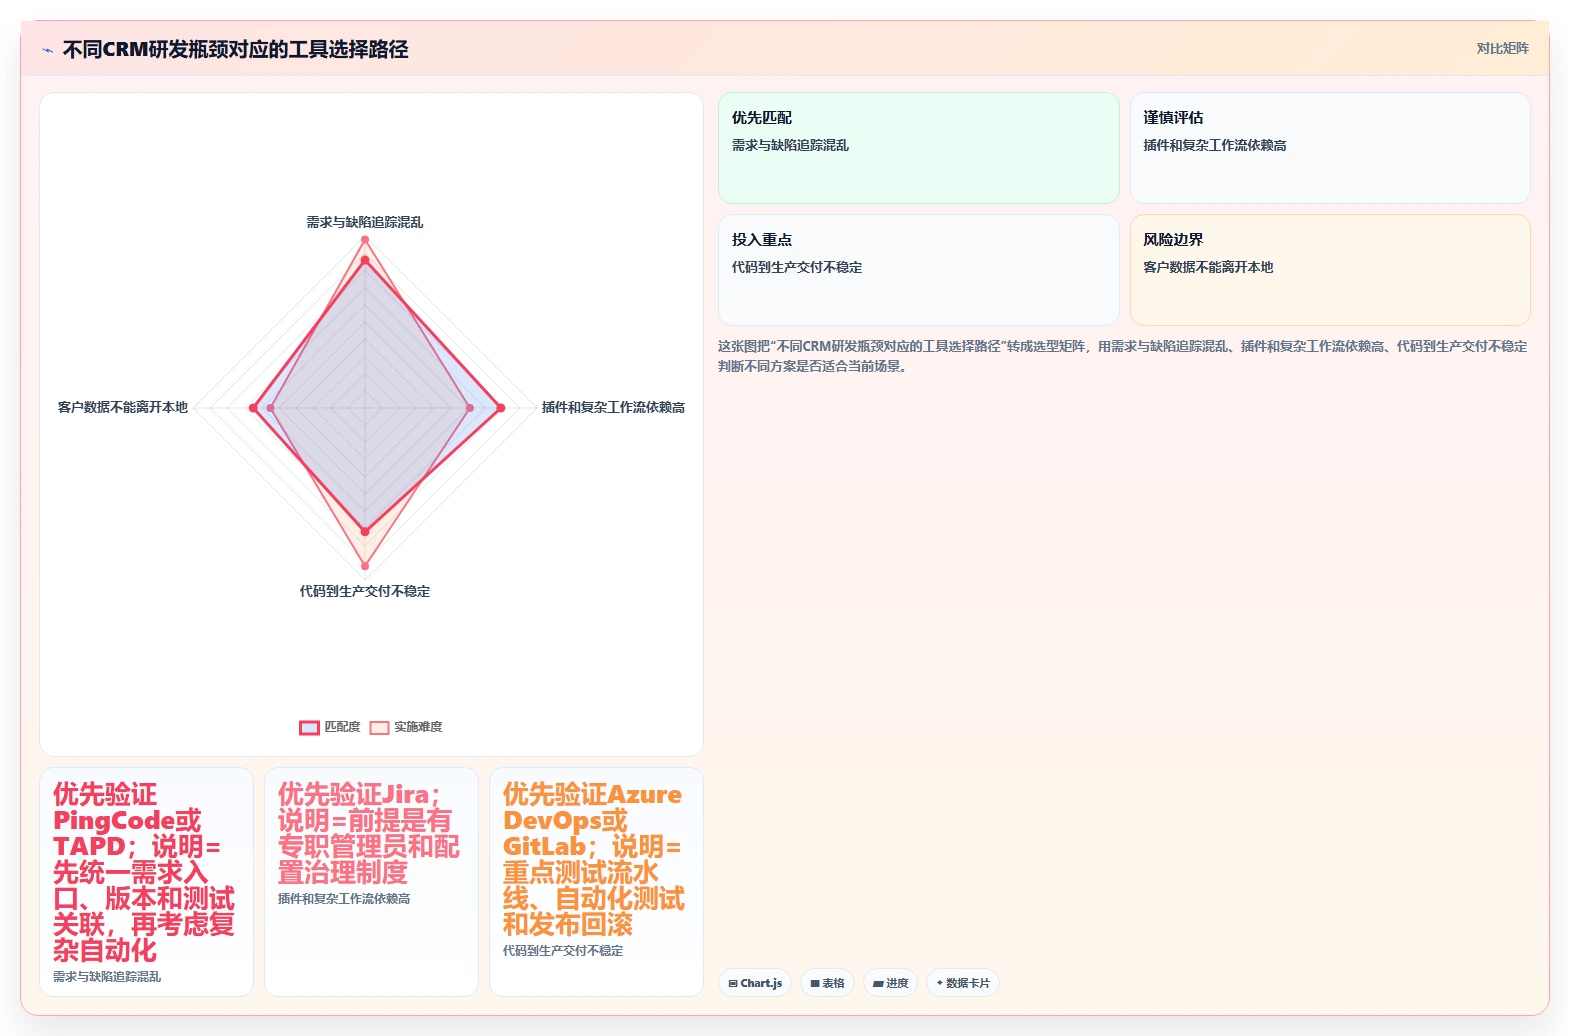
Task: Click 代码到生产交付不稳定 caption under Azure card
Action: coord(563,950)
